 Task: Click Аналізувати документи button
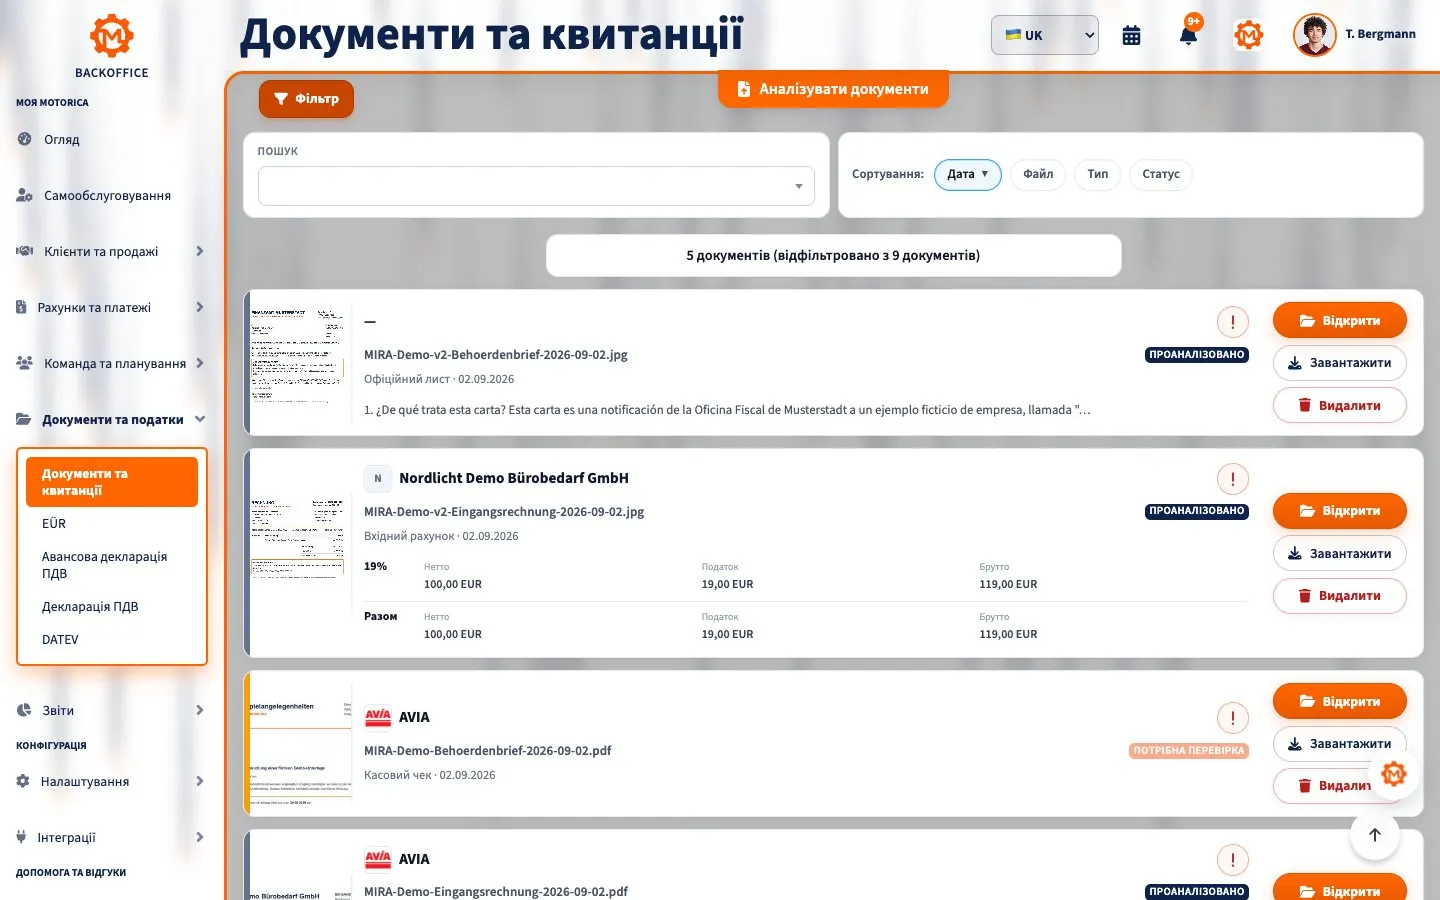pyautogui.click(x=833, y=89)
